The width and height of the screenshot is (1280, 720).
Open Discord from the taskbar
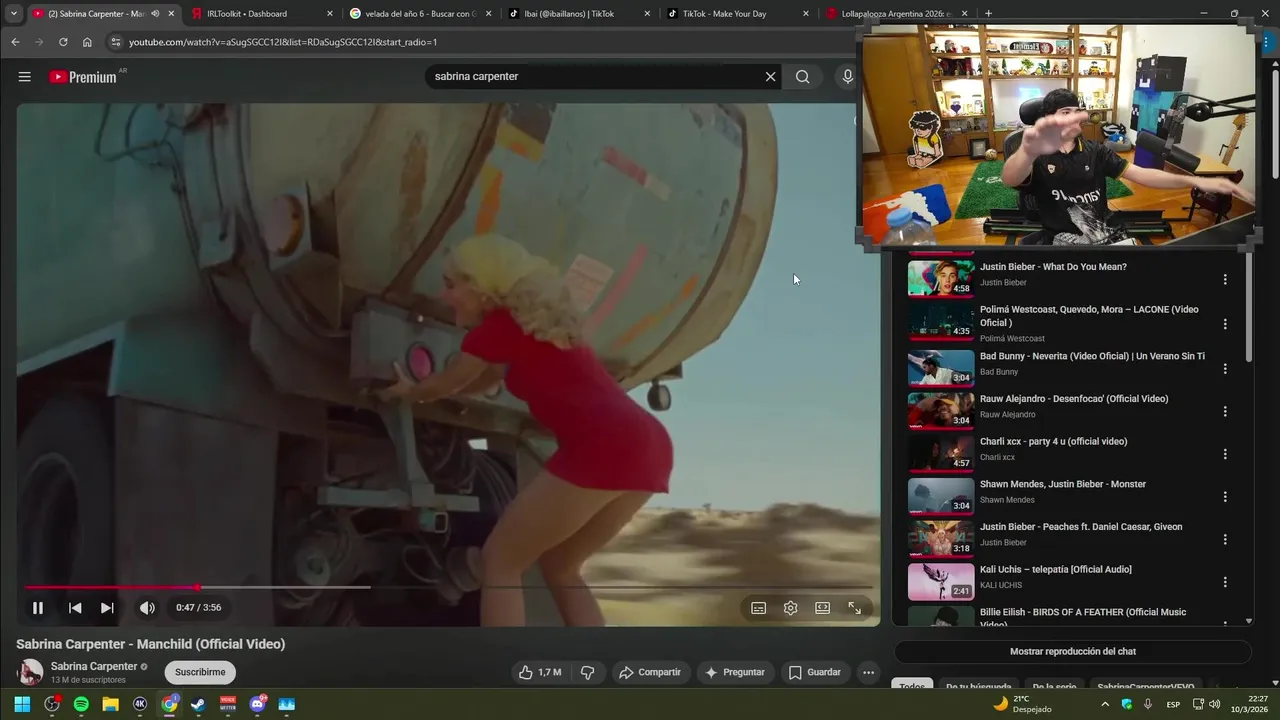point(258,704)
